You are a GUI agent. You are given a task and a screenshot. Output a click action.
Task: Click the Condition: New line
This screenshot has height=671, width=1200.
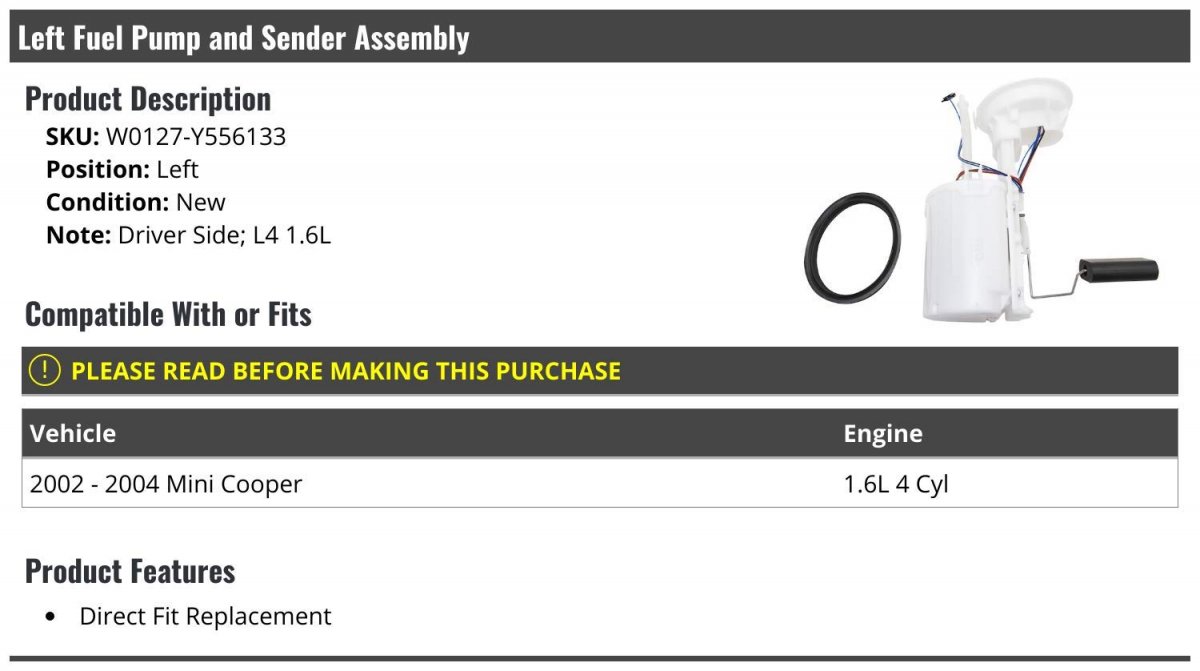pos(136,201)
